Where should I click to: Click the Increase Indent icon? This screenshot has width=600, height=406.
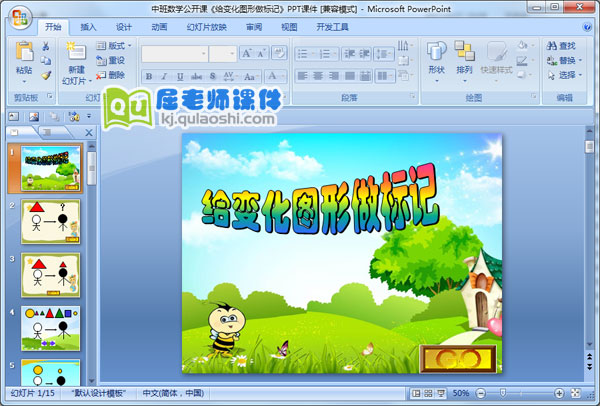click(x=364, y=54)
